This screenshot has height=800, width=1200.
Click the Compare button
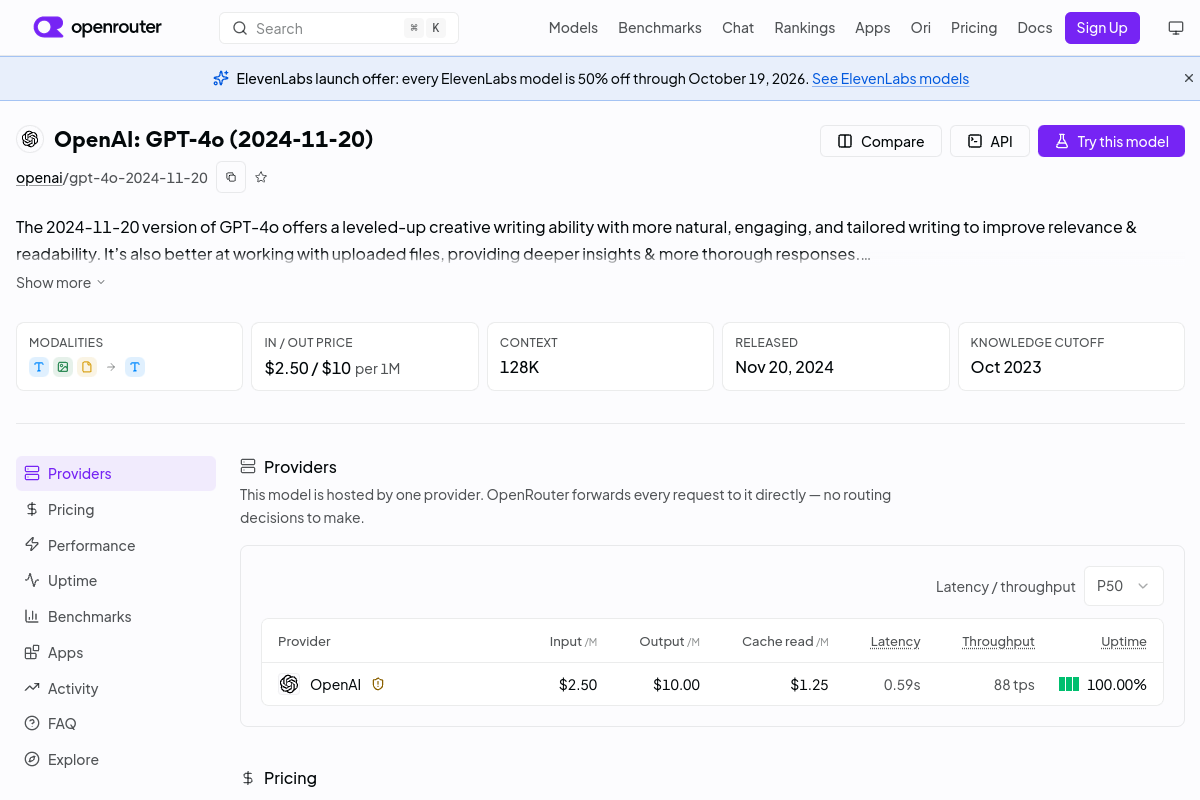pos(881,141)
